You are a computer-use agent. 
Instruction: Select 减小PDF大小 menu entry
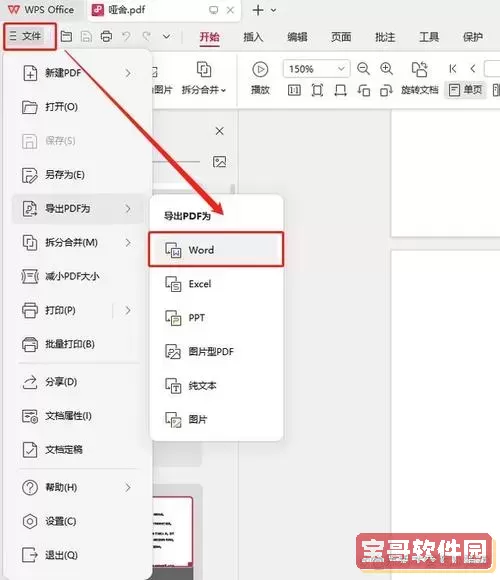(x=78, y=276)
